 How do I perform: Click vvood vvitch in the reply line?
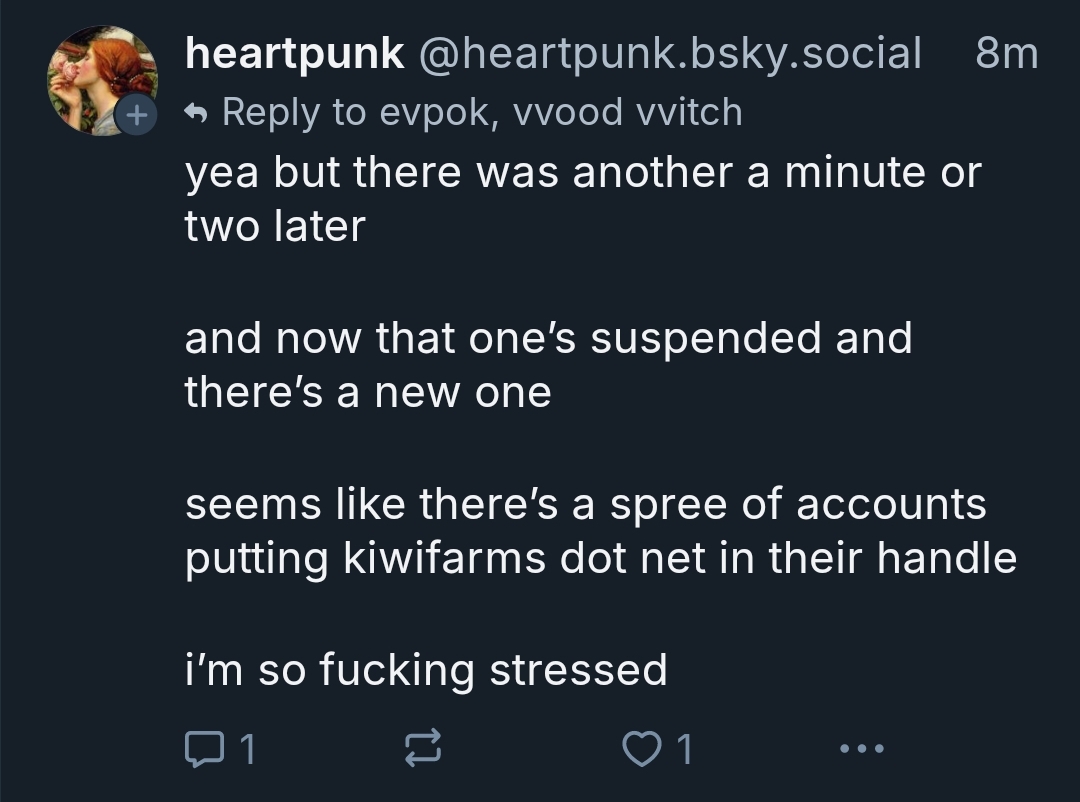pyautogui.click(x=627, y=112)
